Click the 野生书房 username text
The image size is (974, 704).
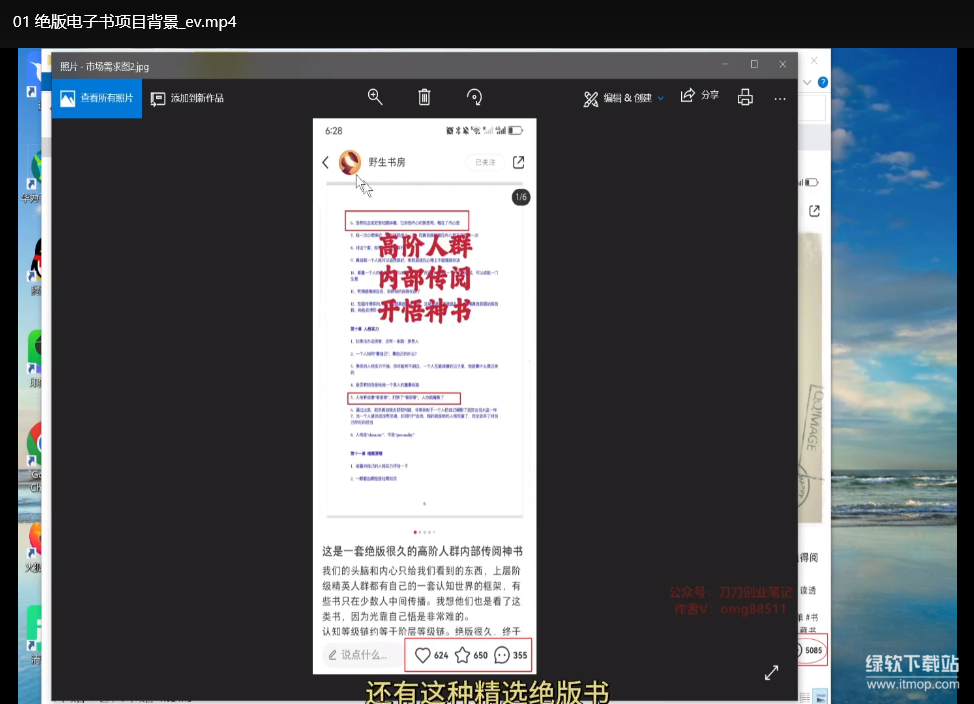point(387,162)
